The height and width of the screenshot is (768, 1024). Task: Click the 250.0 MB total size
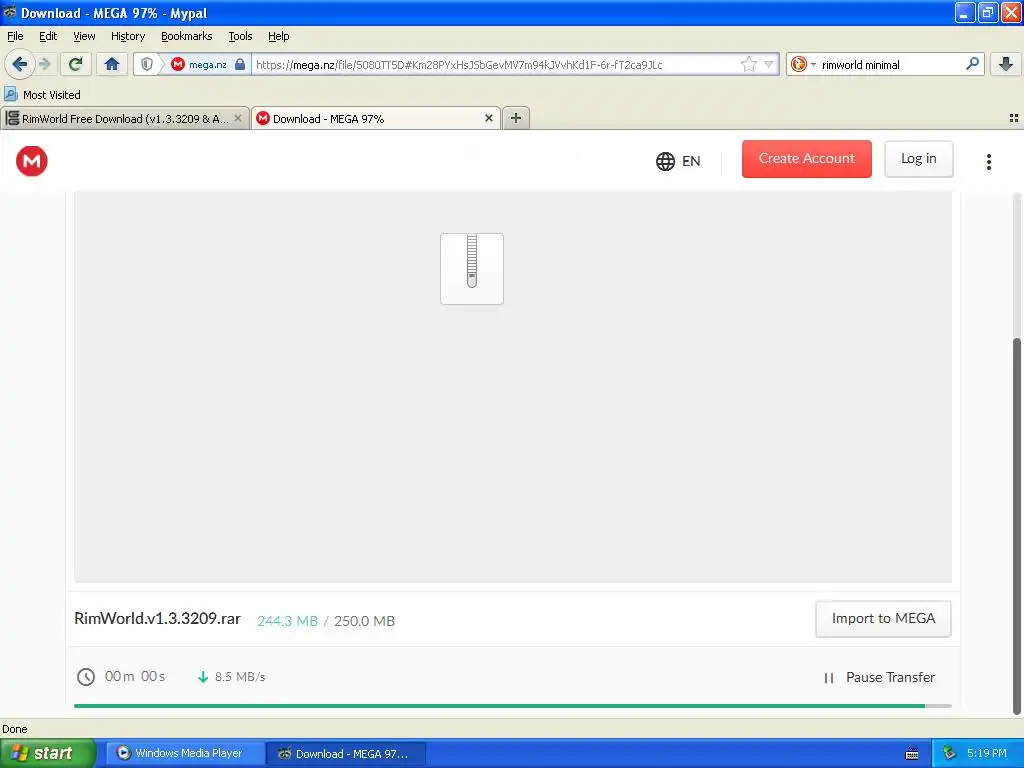pos(364,621)
